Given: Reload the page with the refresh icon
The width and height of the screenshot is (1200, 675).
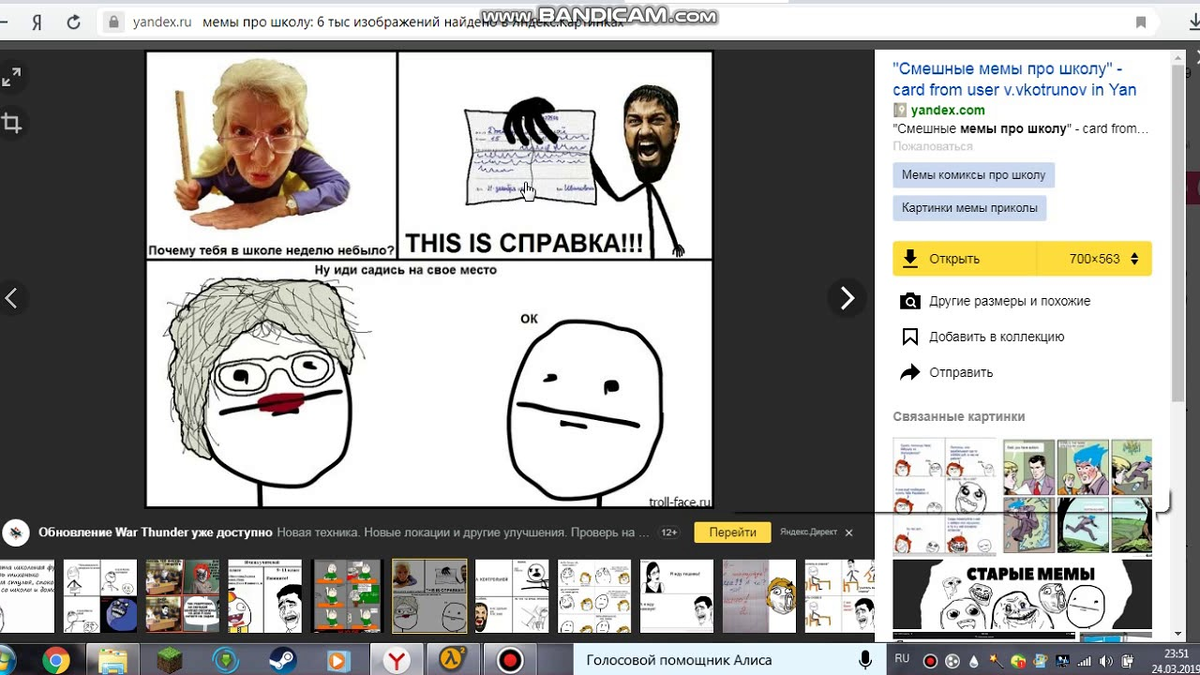Looking at the screenshot, I should [x=73, y=22].
